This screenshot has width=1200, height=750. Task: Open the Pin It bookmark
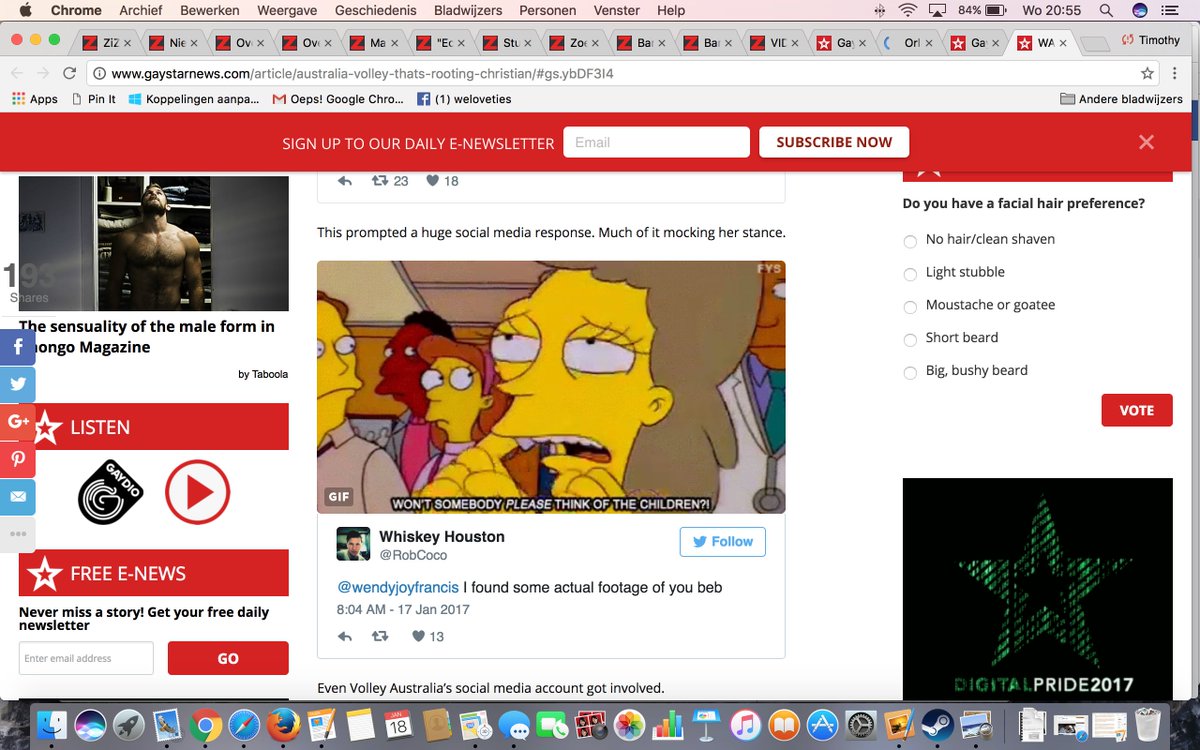coord(93,99)
